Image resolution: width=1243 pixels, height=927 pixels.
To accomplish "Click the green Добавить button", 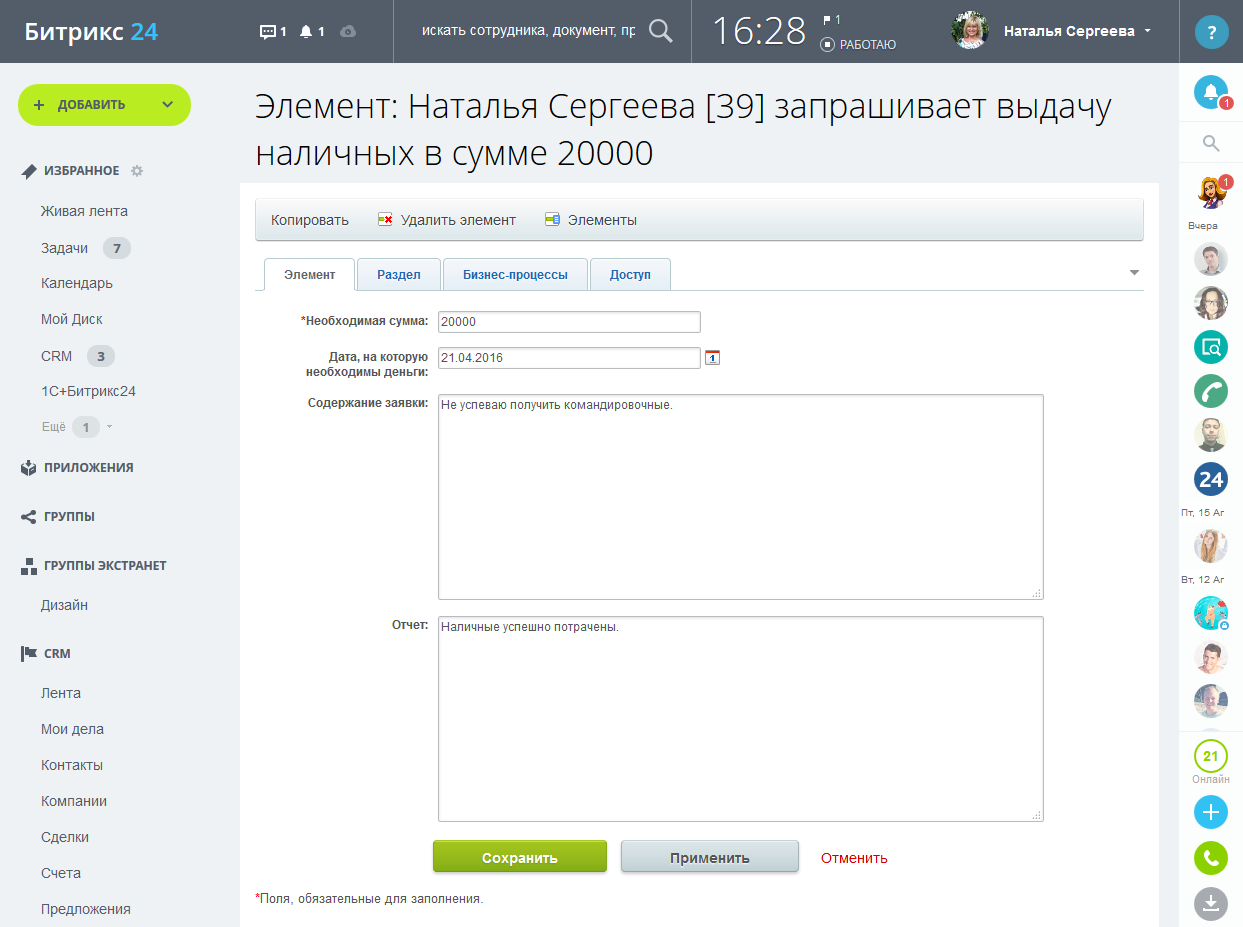I will 104,105.
